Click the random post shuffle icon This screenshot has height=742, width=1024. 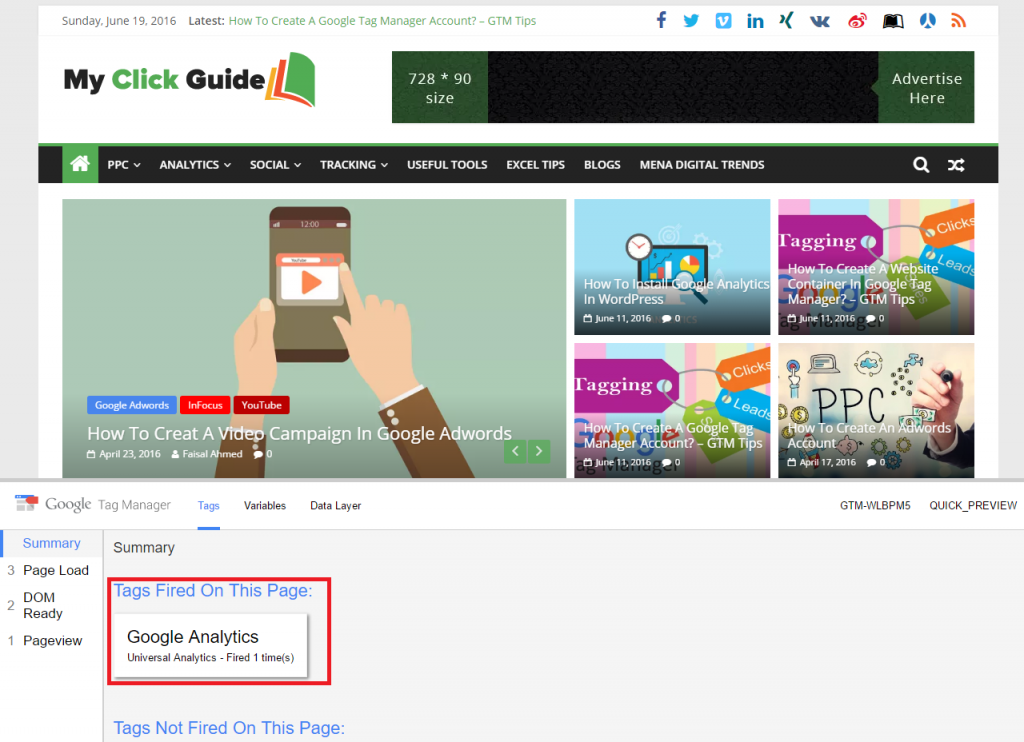956,165
